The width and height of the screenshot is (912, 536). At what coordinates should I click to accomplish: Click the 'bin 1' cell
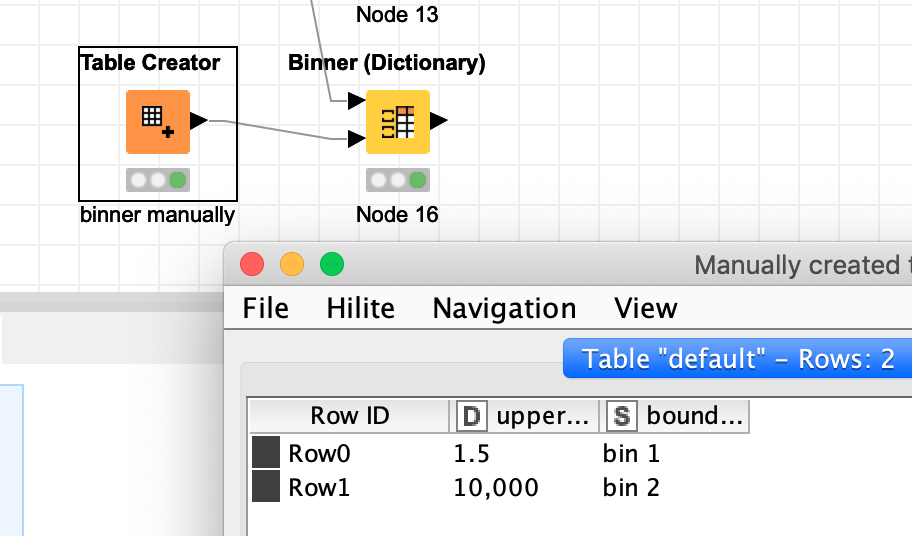[631, 453]
